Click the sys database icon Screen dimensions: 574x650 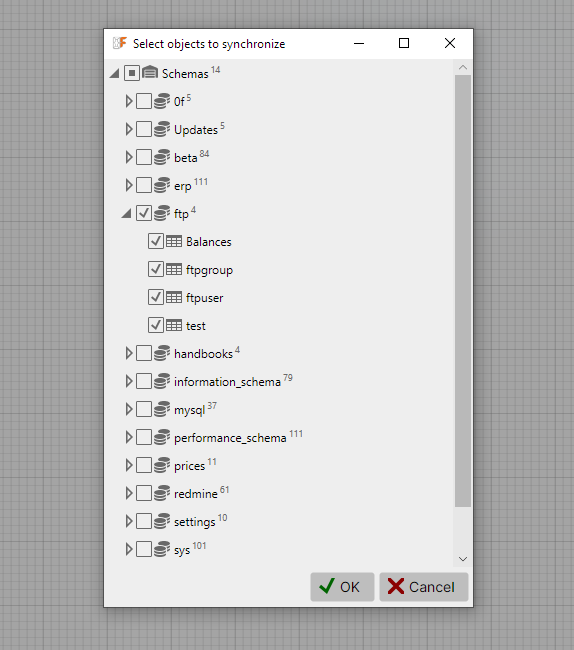(x=162, y=549)
